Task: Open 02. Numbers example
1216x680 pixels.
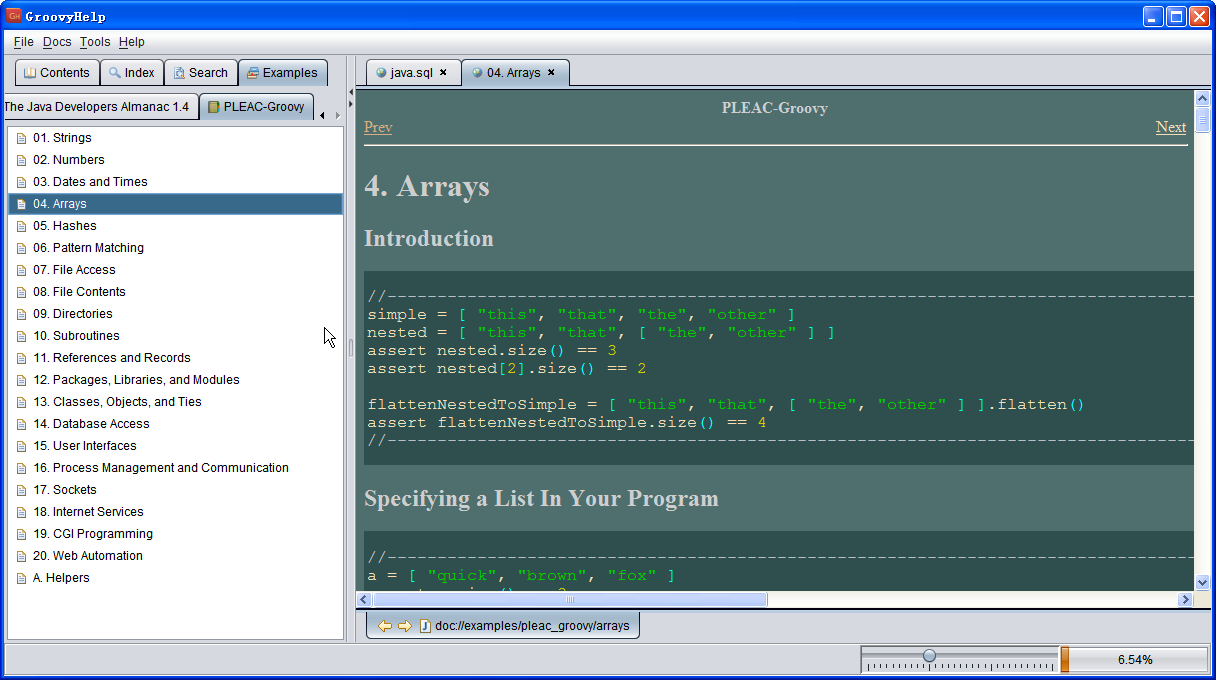Action: coord(175,160)
